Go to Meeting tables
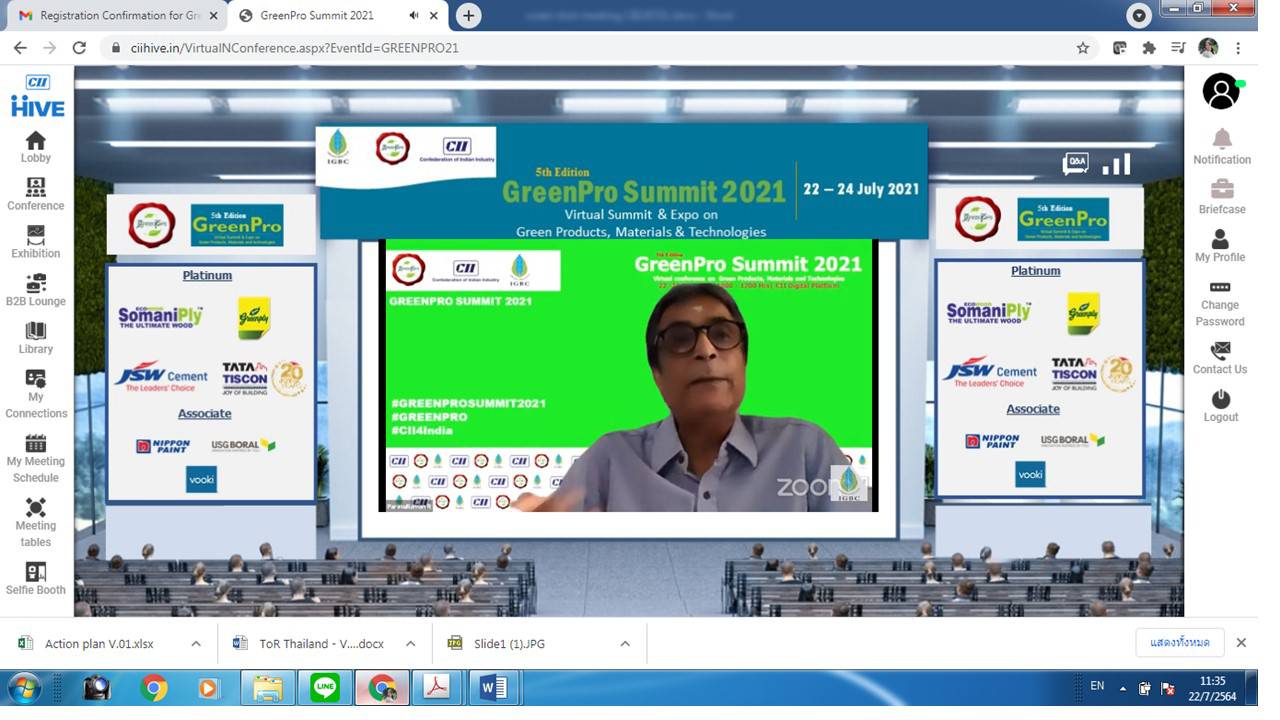This screenshot has width=1280, height=720. pyautogui.click(x=36, y=523)
